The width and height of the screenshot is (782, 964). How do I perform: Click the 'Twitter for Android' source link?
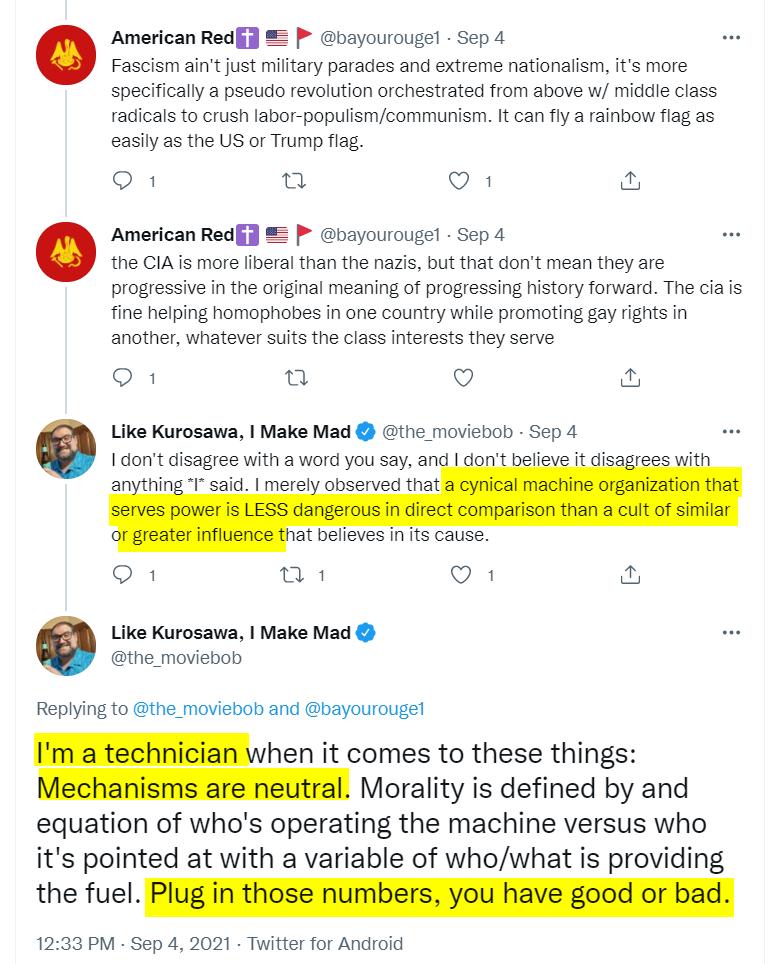click(325, 943)
